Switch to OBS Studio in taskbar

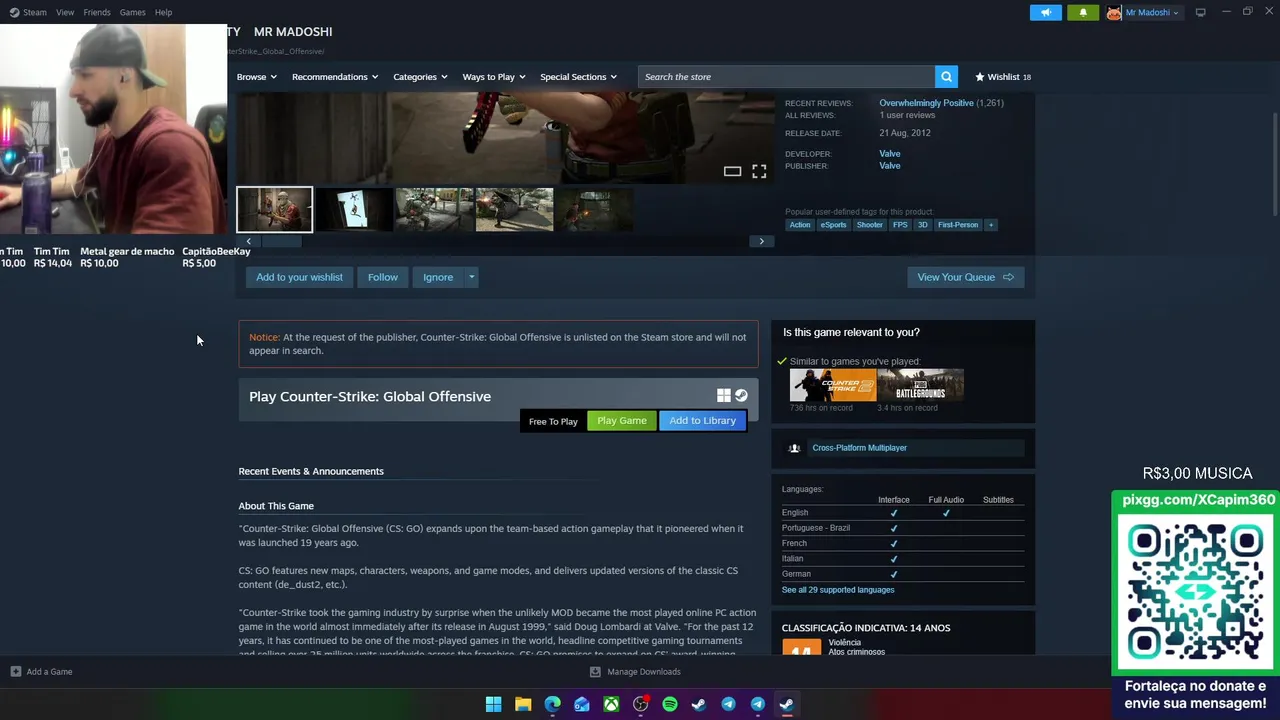pos(641,704)
